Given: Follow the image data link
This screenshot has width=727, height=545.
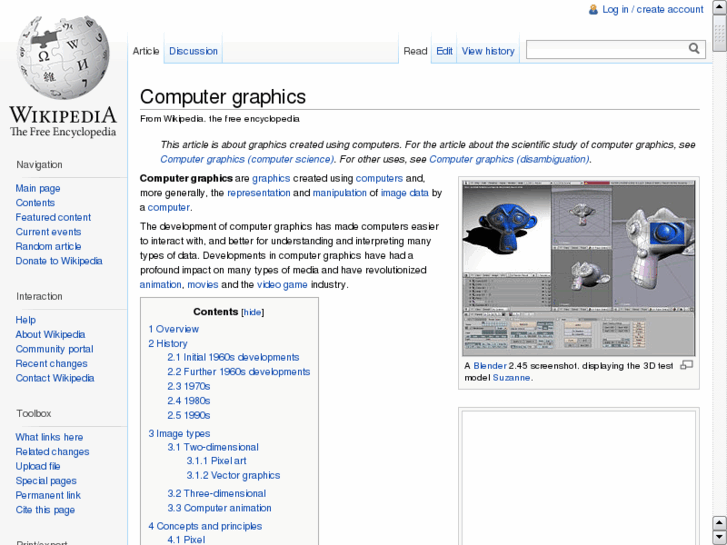Looking at the screenshot, I should tap(405, 193).
